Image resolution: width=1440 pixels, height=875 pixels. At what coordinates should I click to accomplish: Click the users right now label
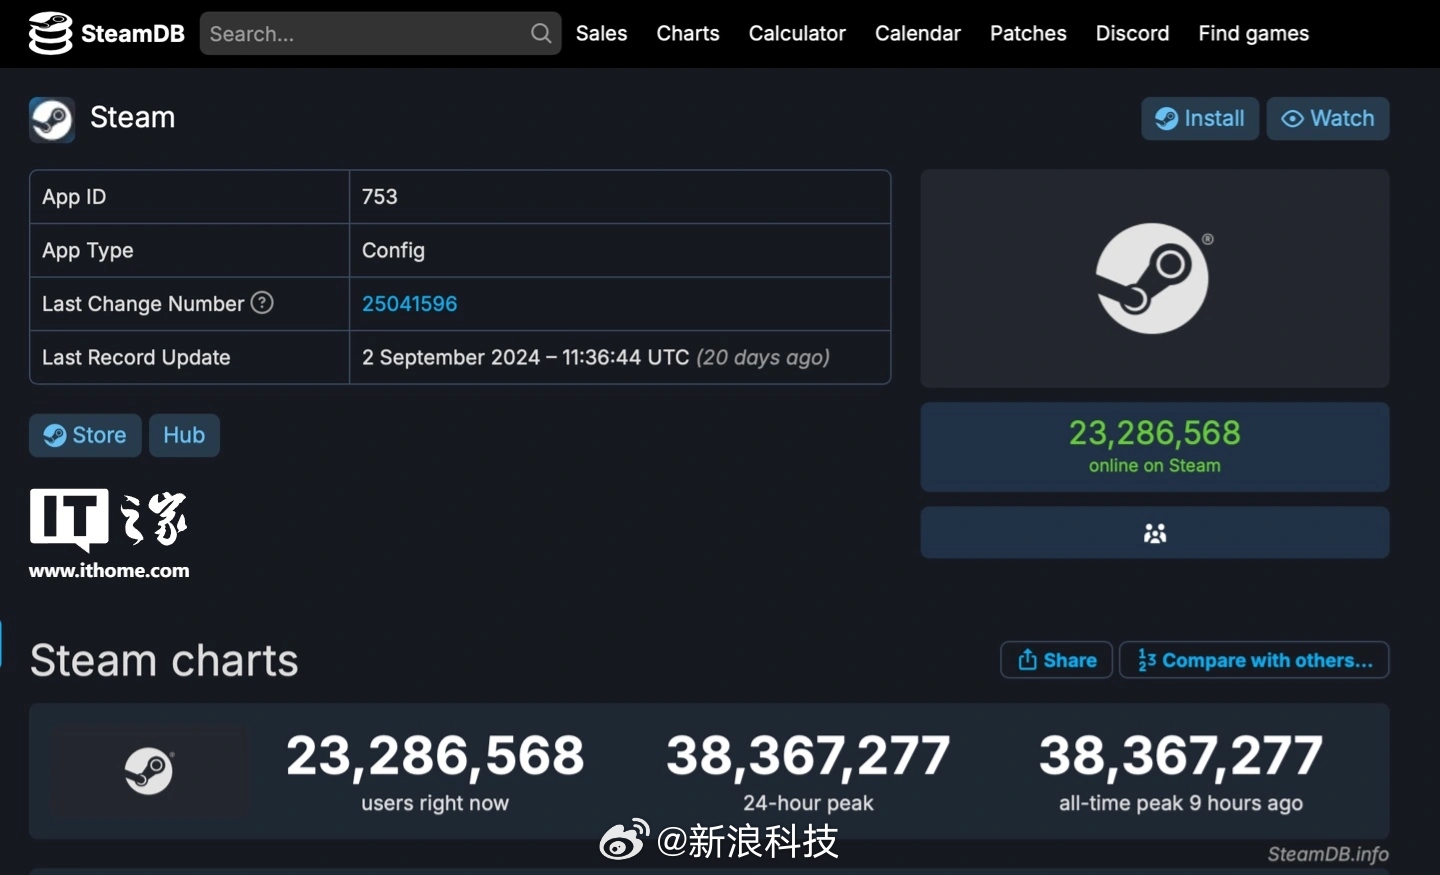[435, 803]
